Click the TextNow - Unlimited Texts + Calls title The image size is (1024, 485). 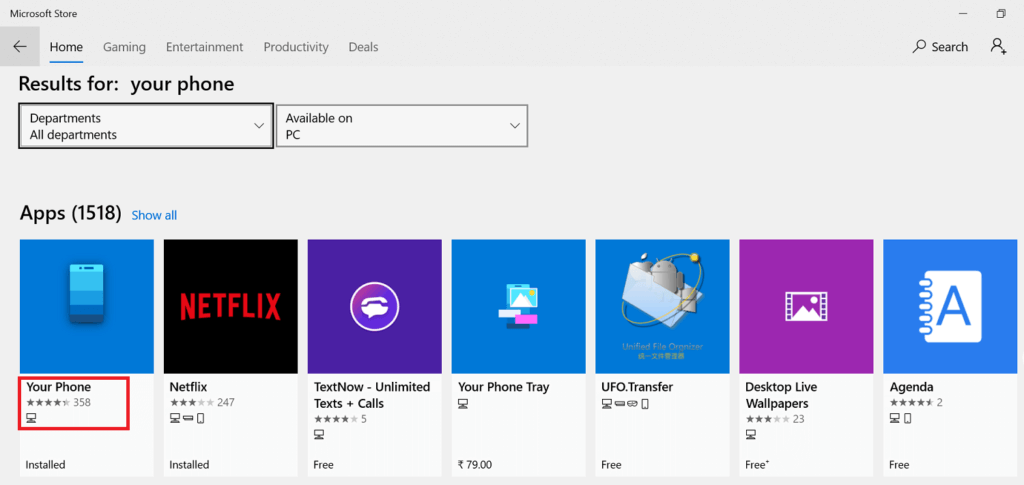click(x=372, y=395)
